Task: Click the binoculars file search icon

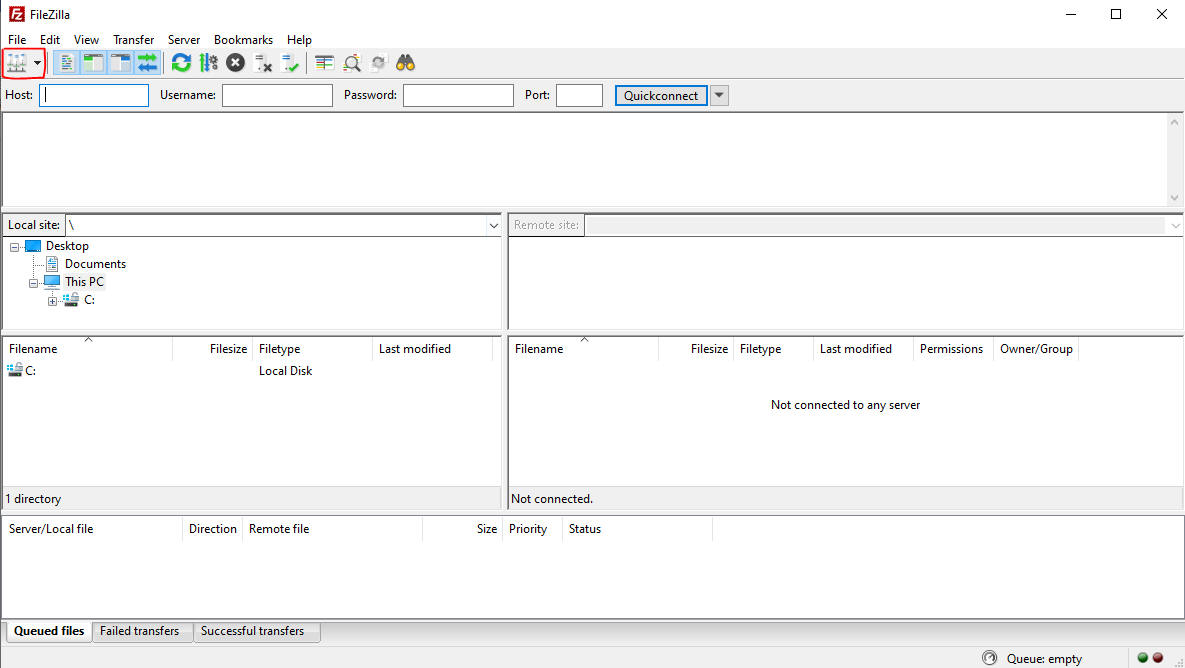Action: (x=405, y=63)
